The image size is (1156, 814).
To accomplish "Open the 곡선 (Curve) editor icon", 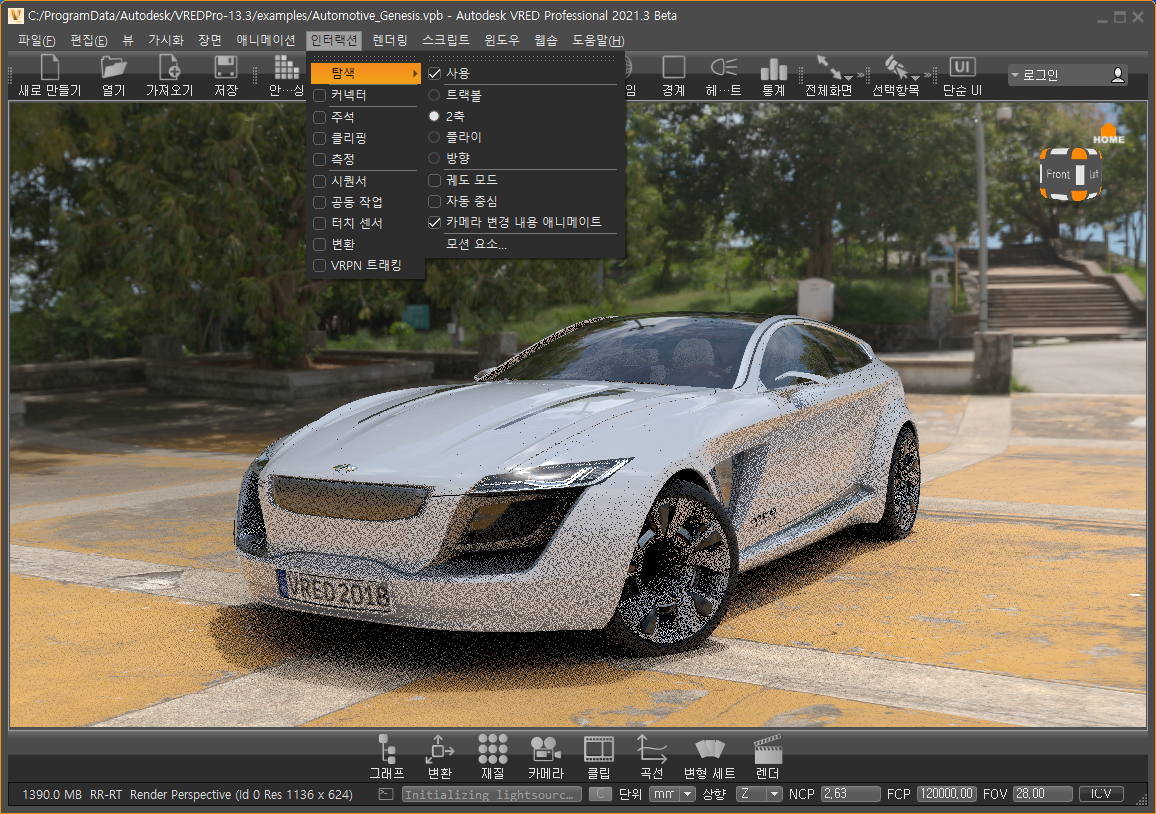I will (x=652, y=749).
